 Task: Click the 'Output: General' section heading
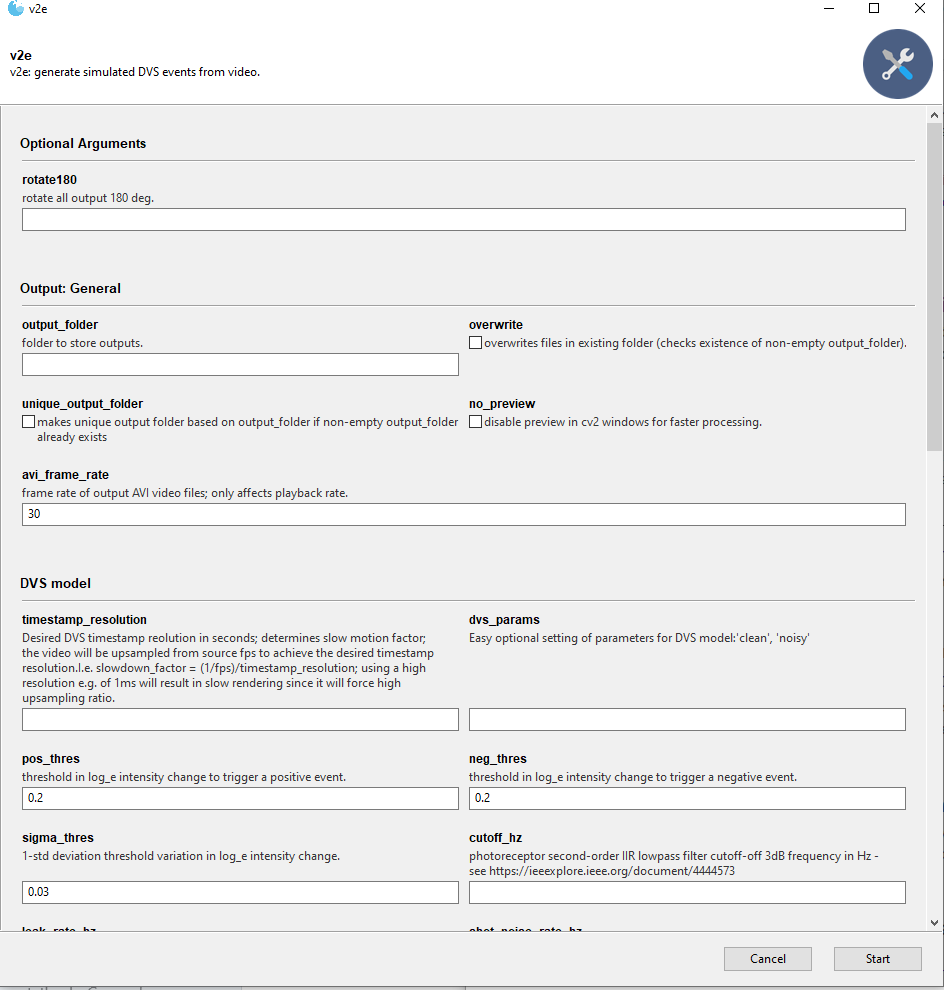click(x=70, y=289)
